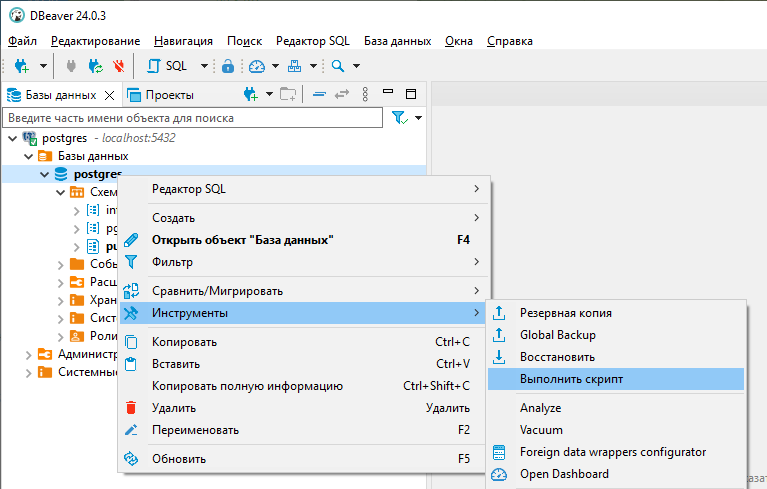Expand the Администр… tree node

28,355
